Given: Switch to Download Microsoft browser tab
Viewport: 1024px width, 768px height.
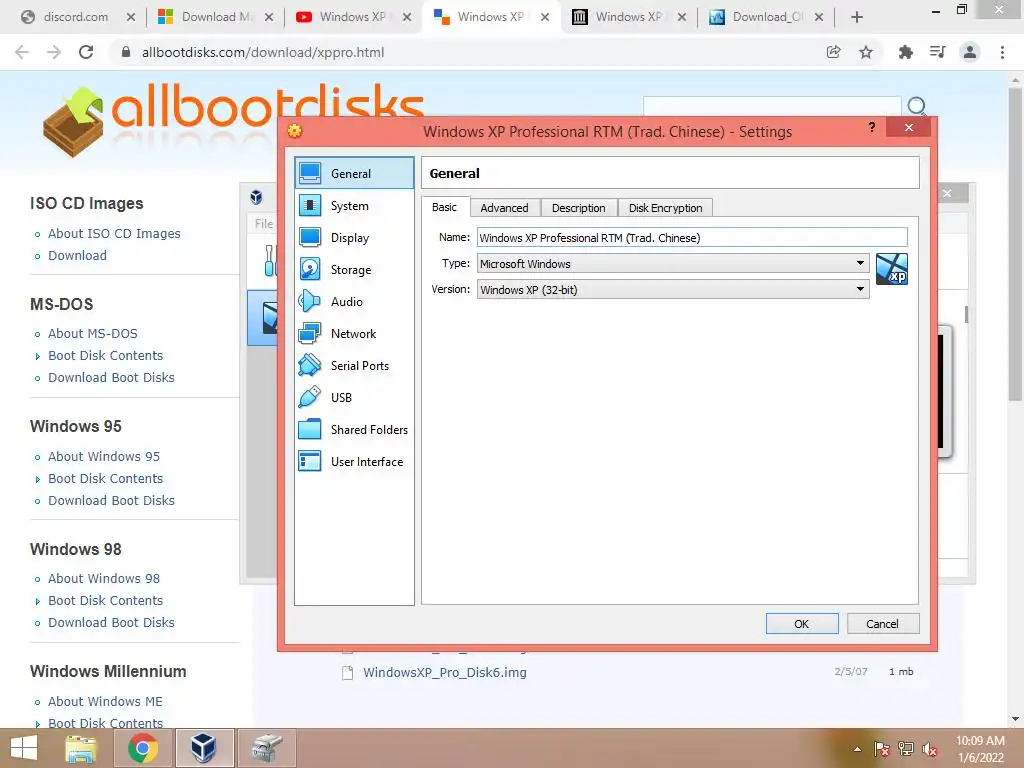Looking at the screenshot, I should (x=217, y=17).
